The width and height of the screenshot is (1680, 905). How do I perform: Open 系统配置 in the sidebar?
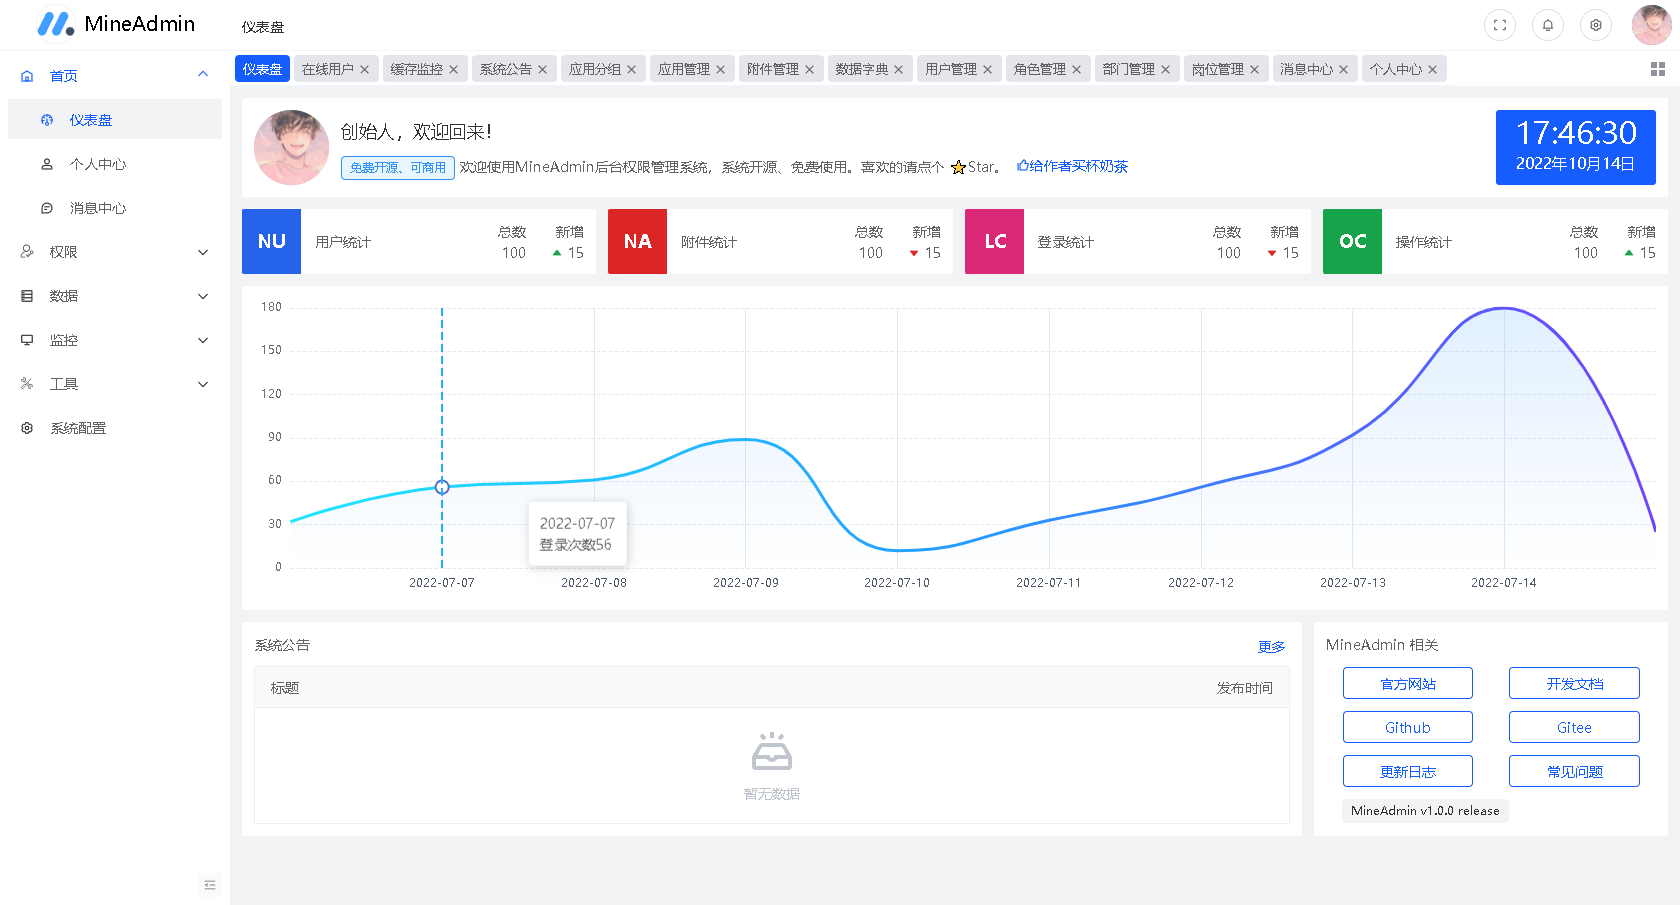point(115,428)
